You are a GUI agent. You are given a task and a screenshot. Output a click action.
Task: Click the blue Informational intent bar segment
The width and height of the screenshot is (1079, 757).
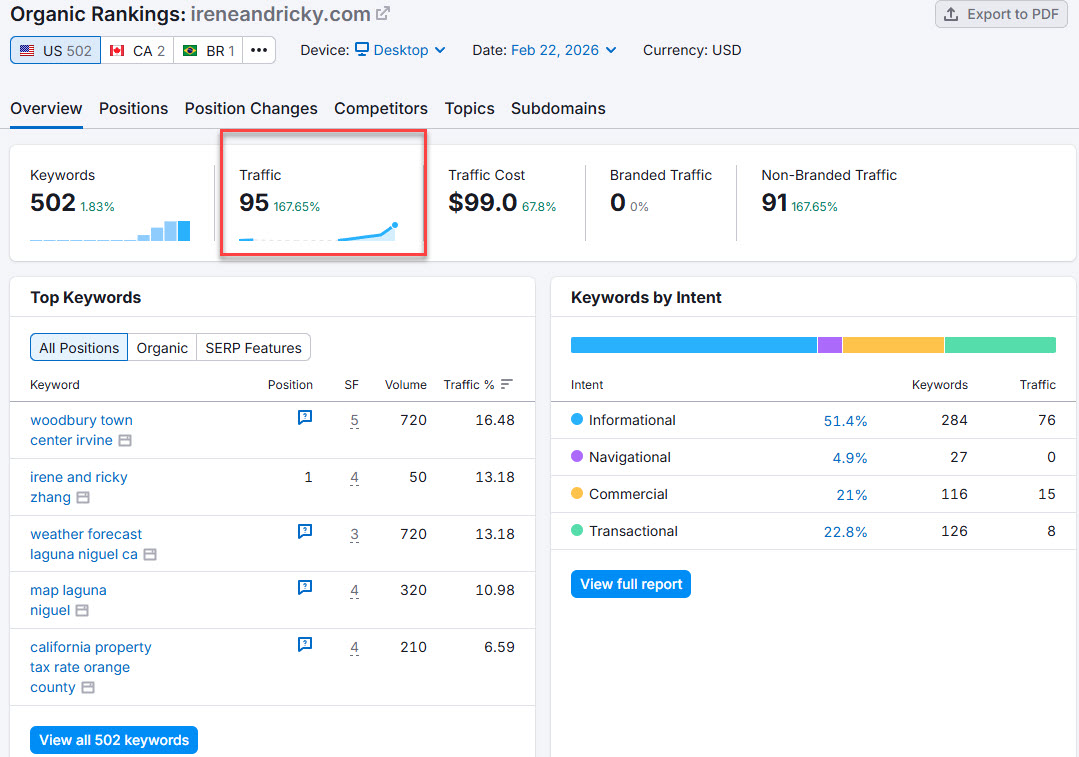coord(694,345)
